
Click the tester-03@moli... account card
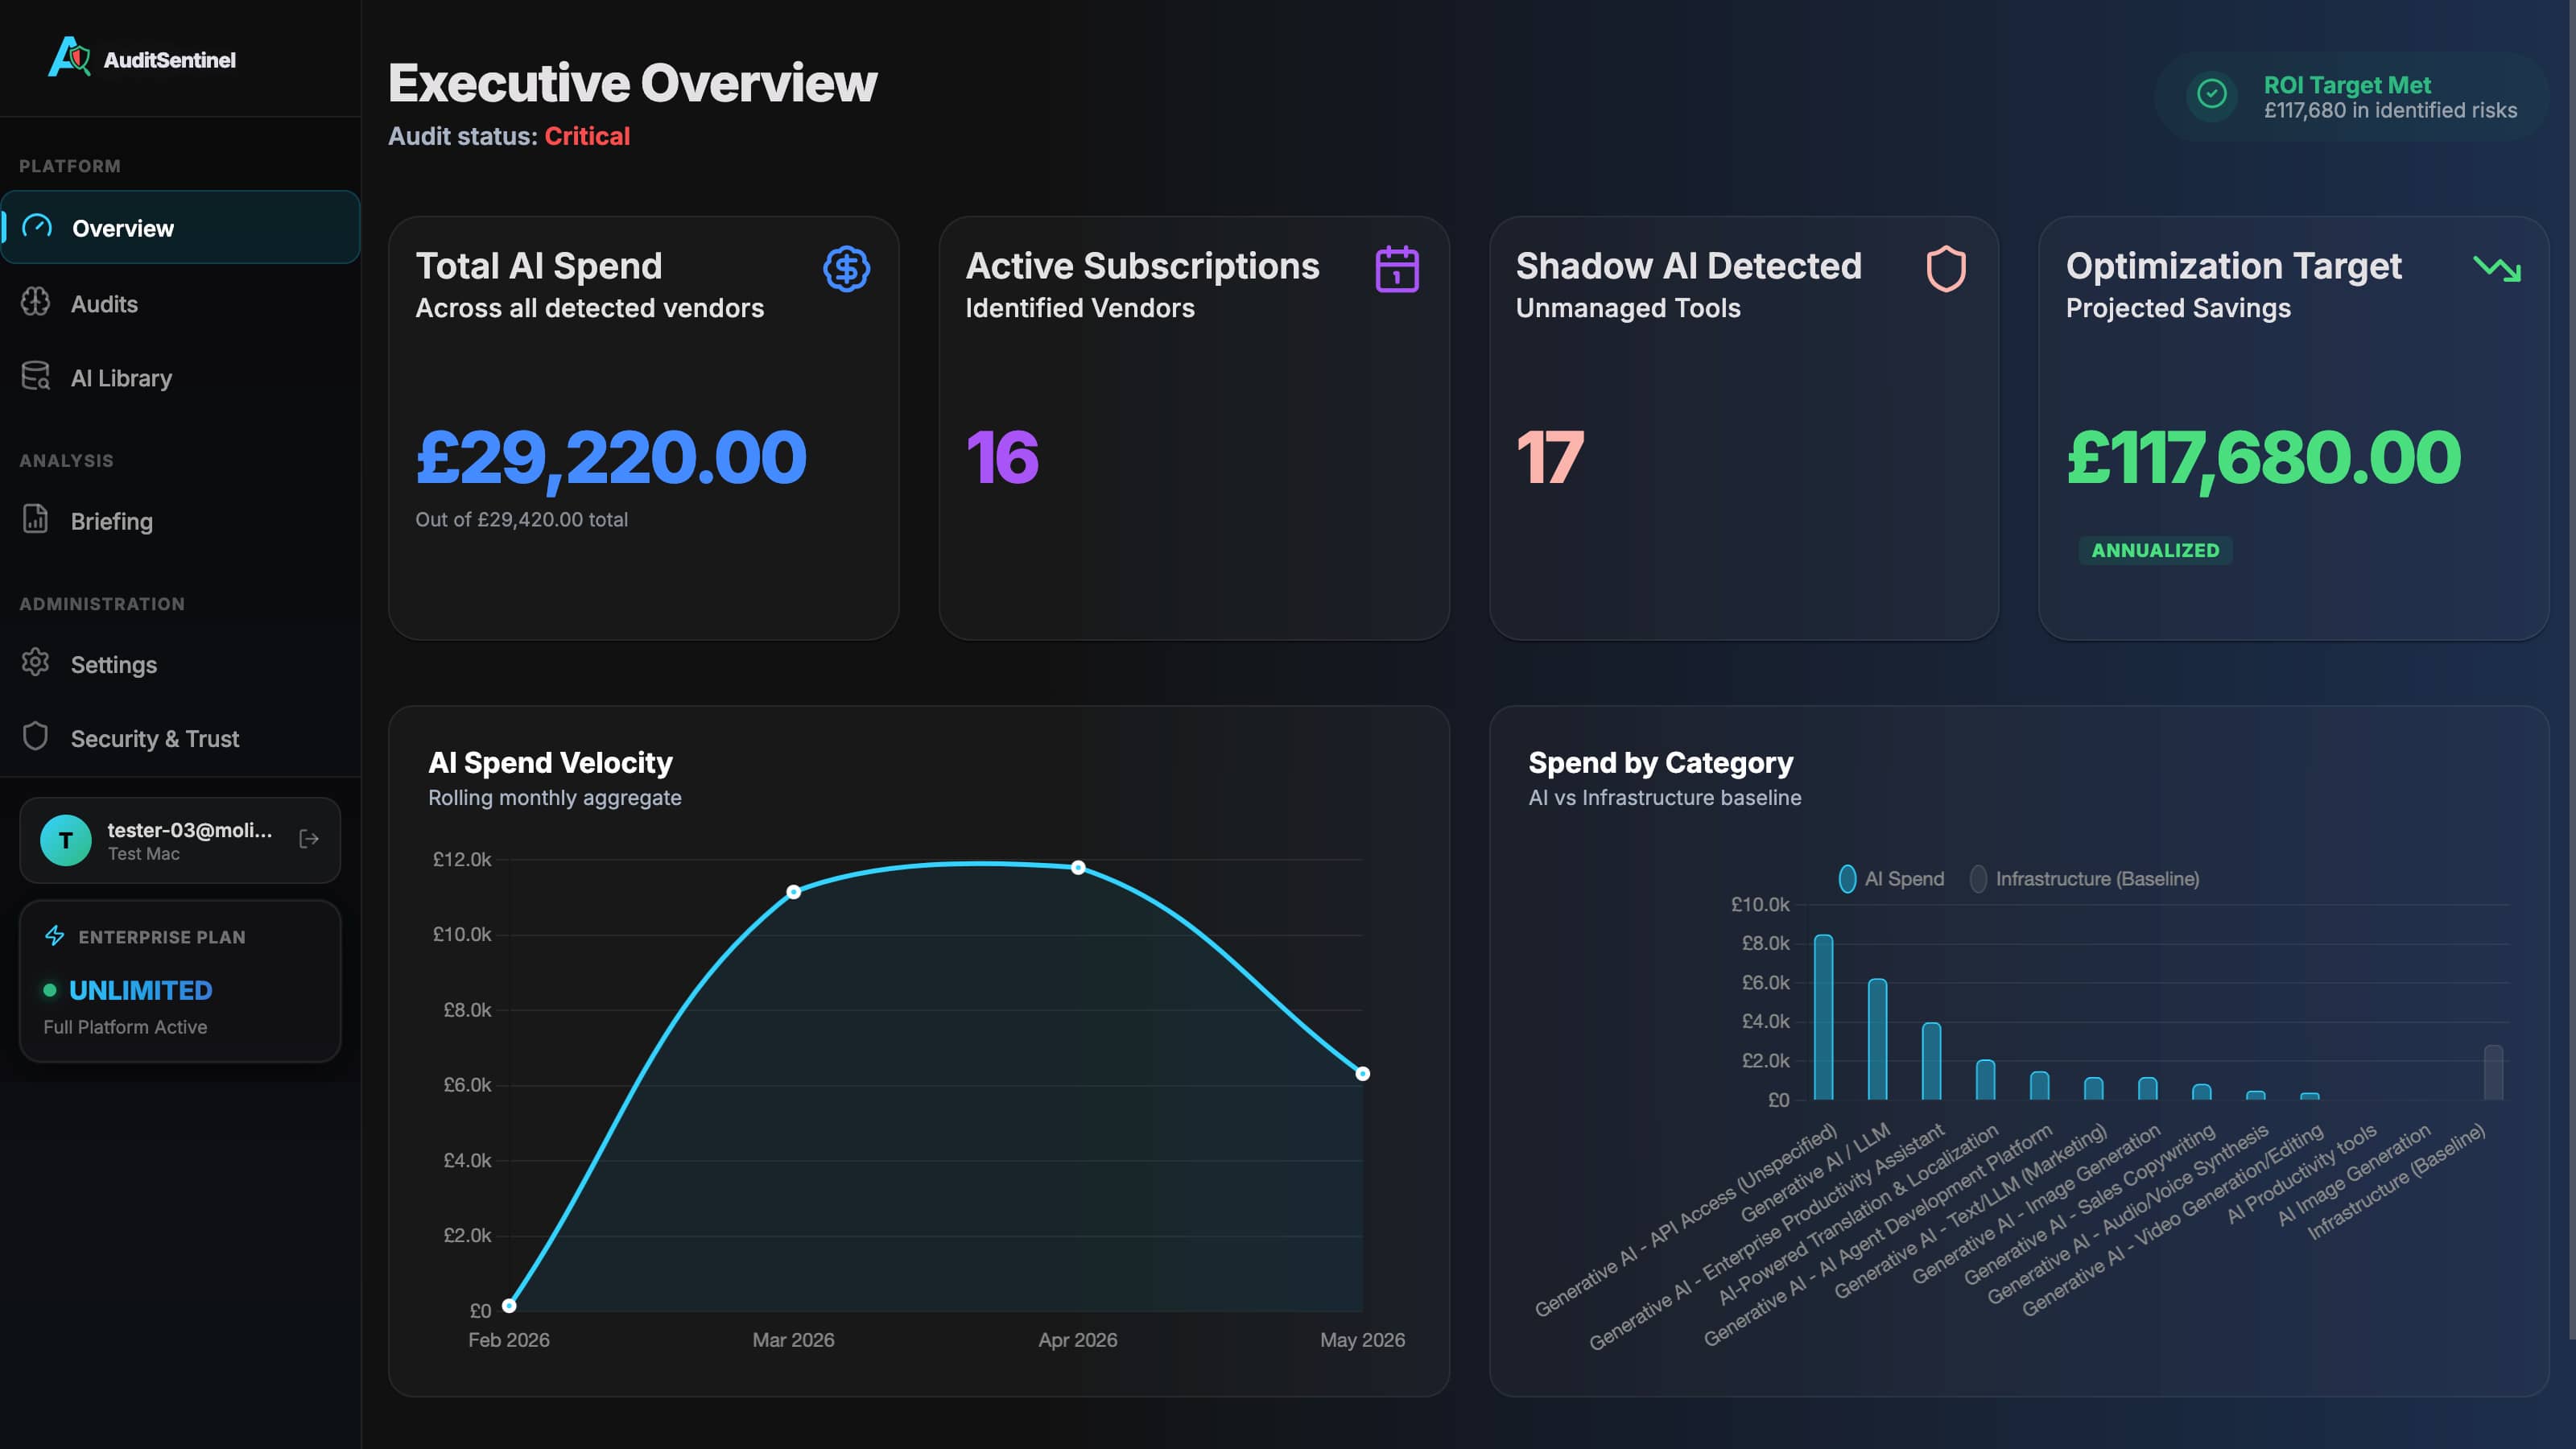point(180,840)
